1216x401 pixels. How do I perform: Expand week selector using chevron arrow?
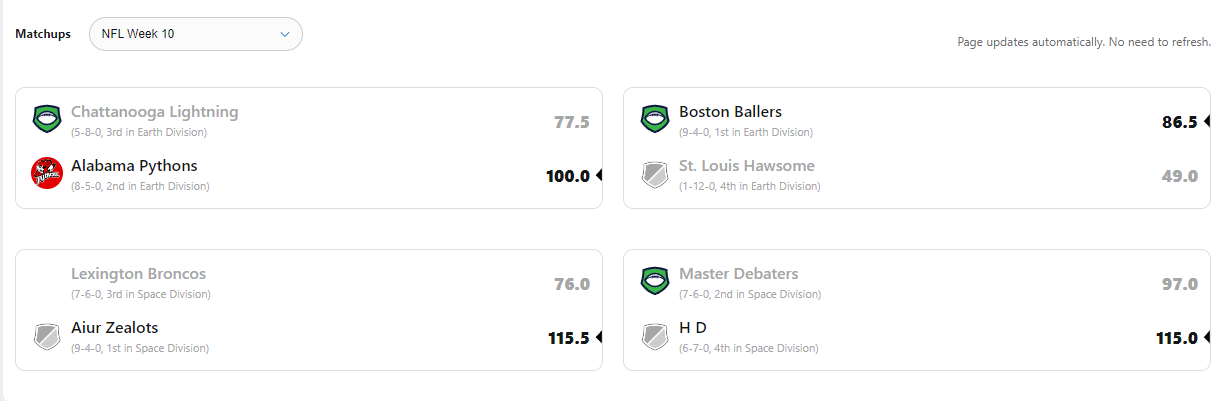tap(285, 34)
